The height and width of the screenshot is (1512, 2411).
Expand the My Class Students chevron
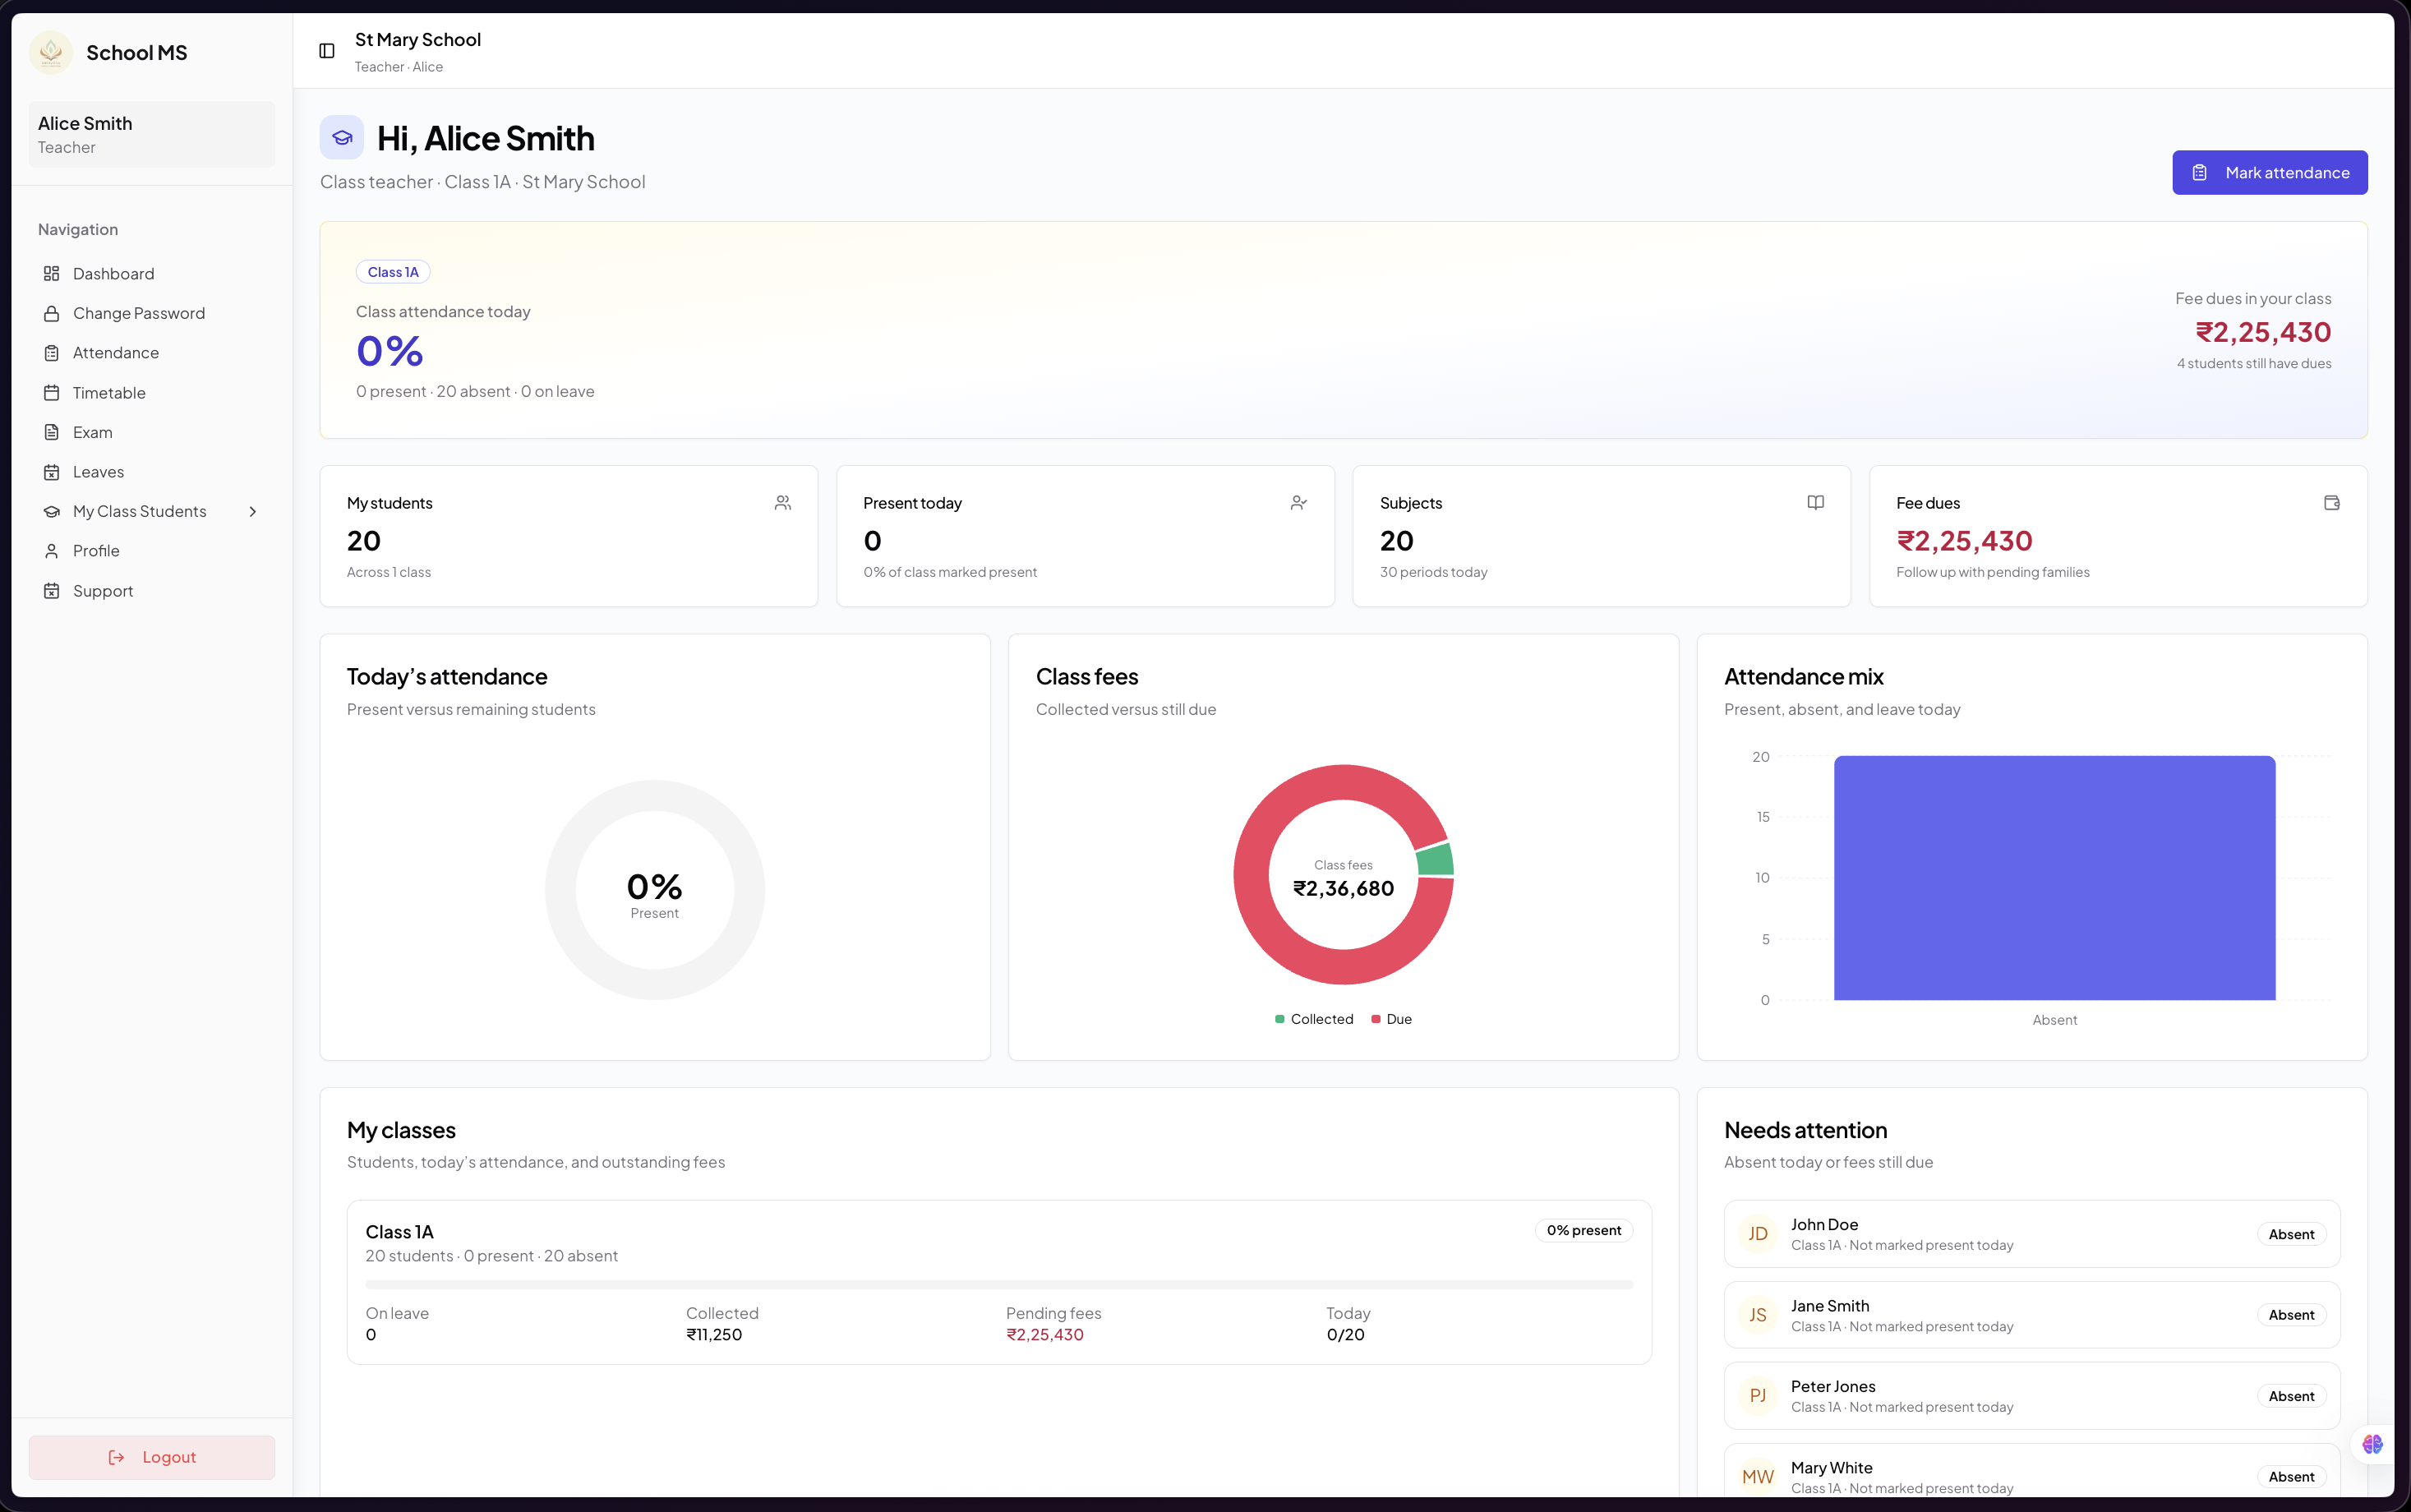coord(253,512)
